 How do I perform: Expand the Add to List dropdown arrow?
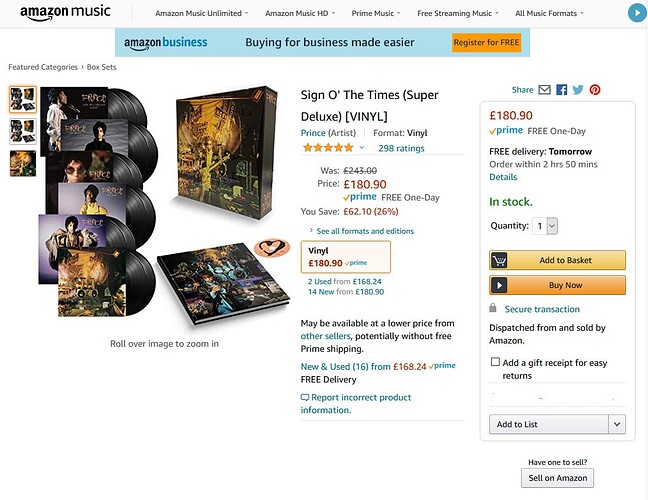point(617,424)
